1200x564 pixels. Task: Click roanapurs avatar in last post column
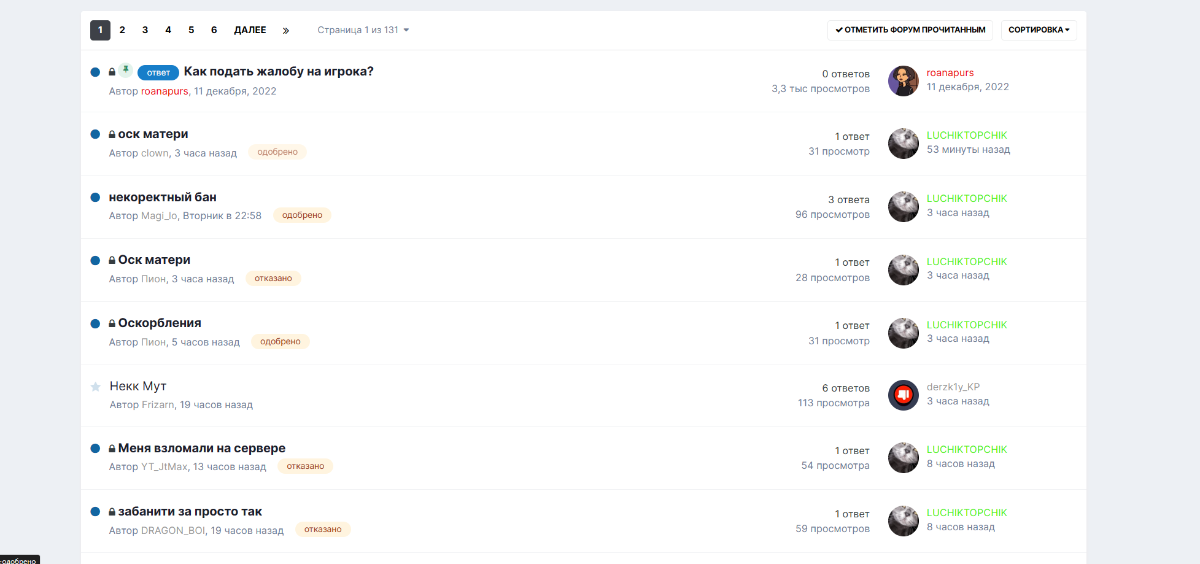pos(903,81)
